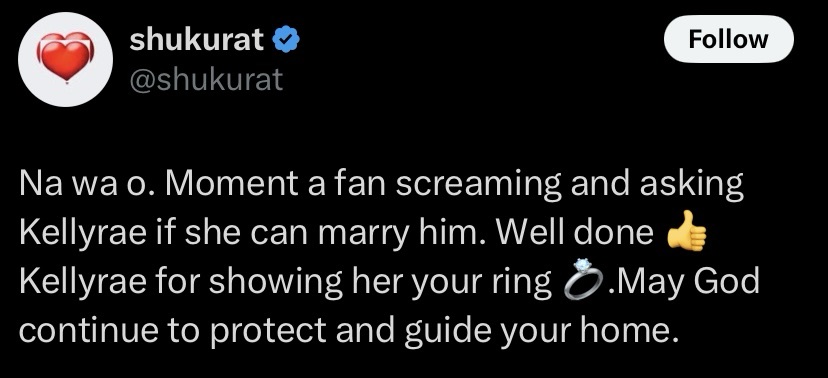Viewport: 828px width, 378px height.
Task: Click the Follow button
Action: (x=728, y=39)
